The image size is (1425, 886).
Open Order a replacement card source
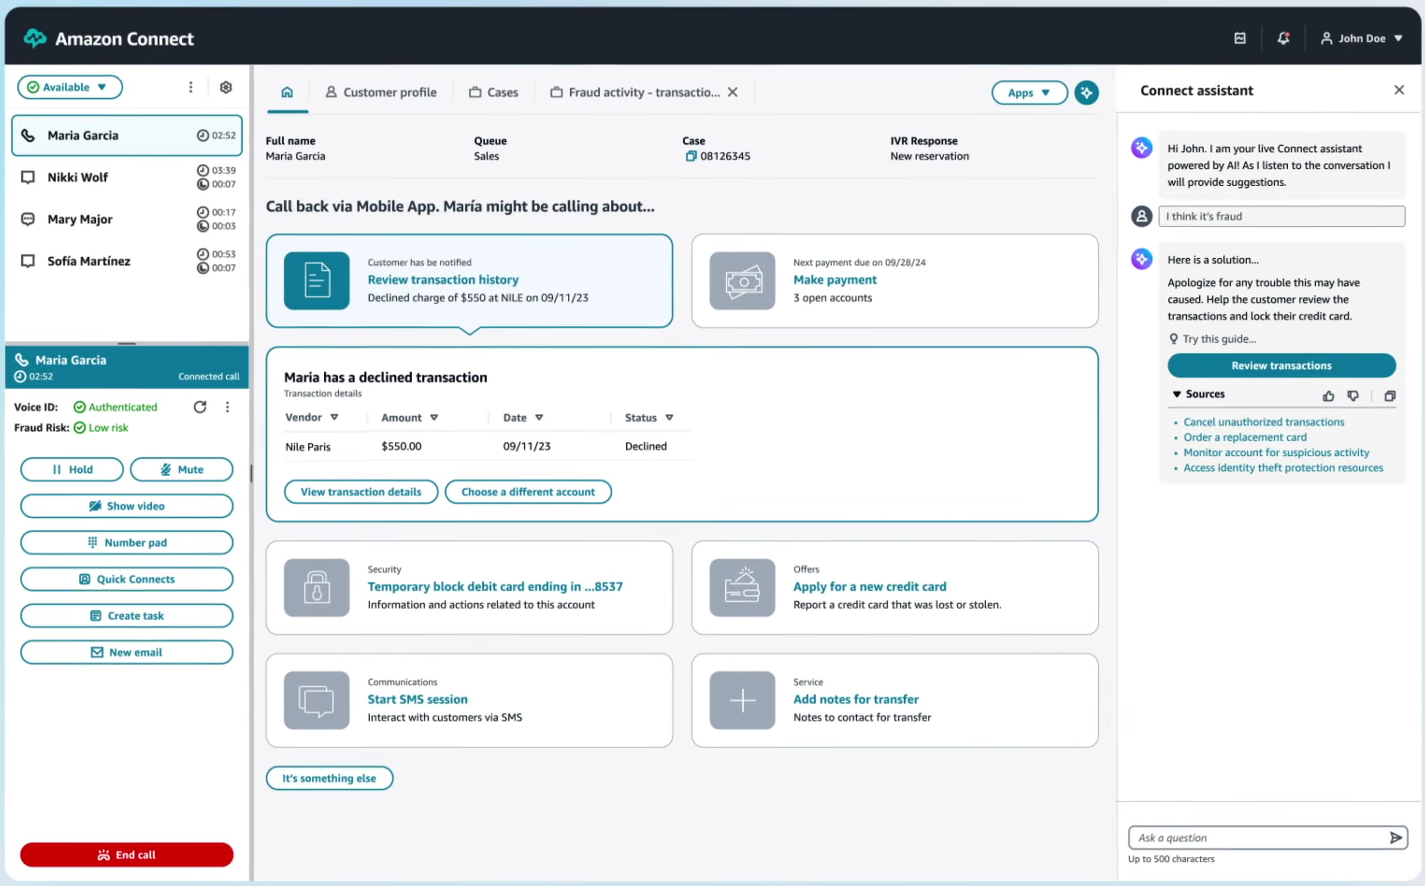point(1245,437)
